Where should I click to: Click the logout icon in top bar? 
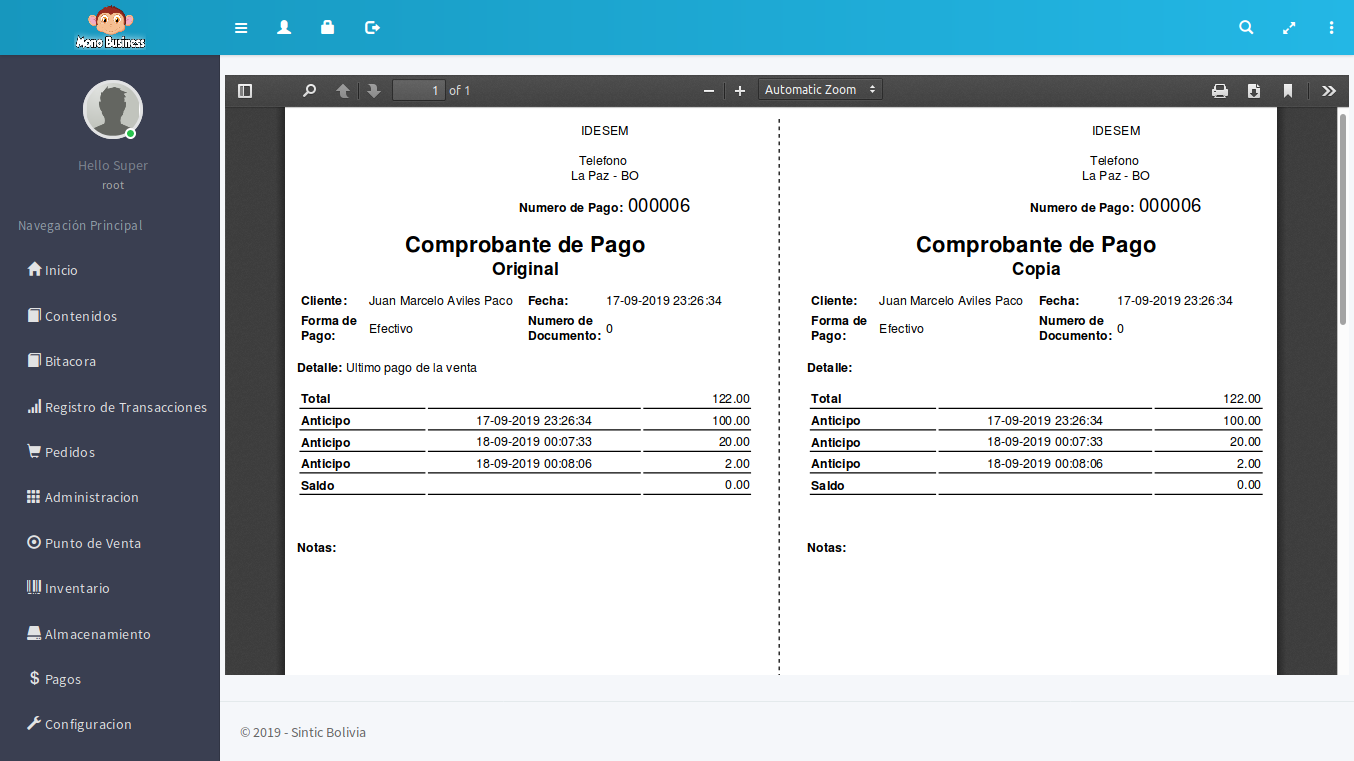372,28
